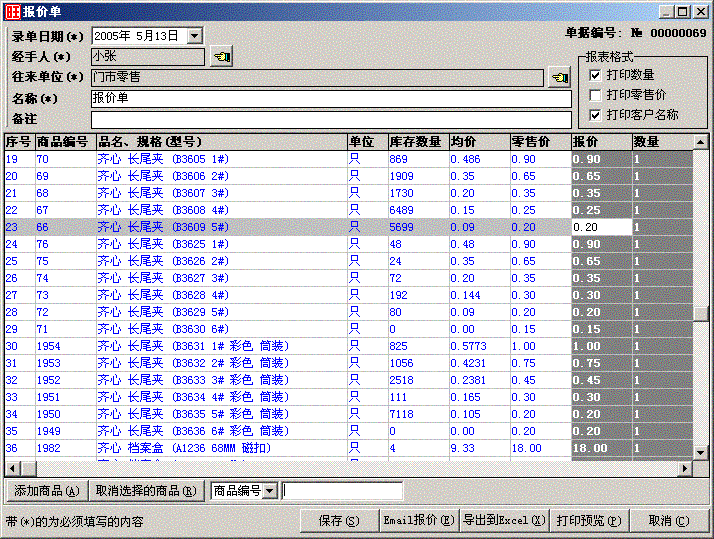
Task: Toggle the 打印数量 checkbox
Action: point(595,75)
